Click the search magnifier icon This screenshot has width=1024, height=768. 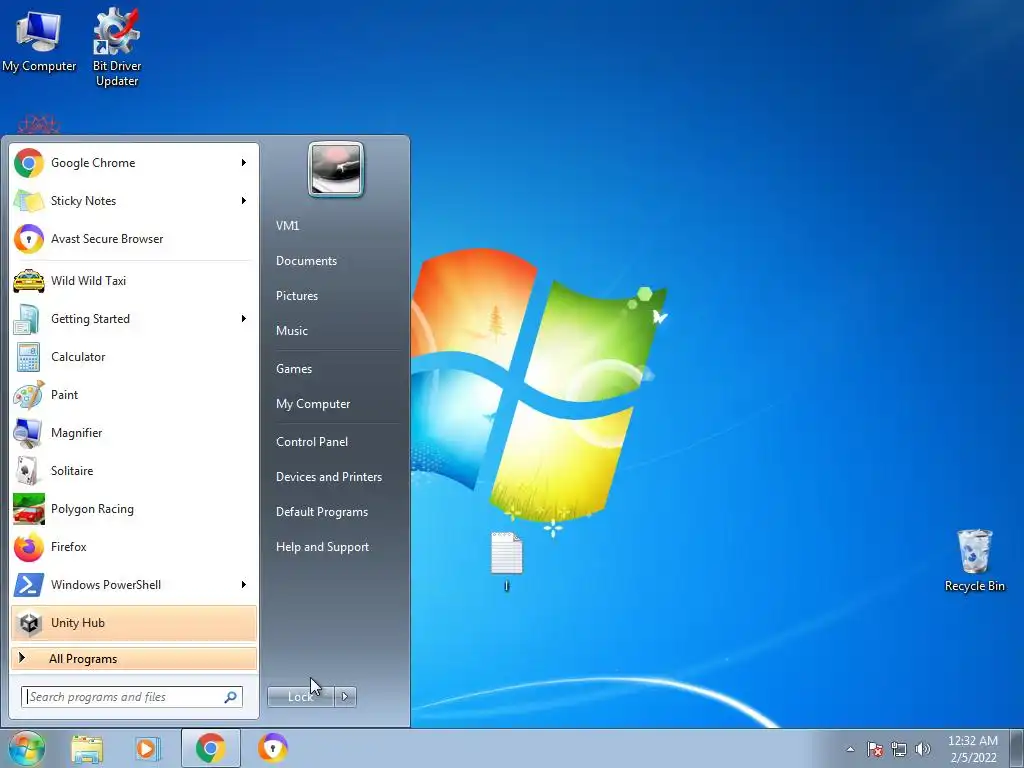pos(231,697)
